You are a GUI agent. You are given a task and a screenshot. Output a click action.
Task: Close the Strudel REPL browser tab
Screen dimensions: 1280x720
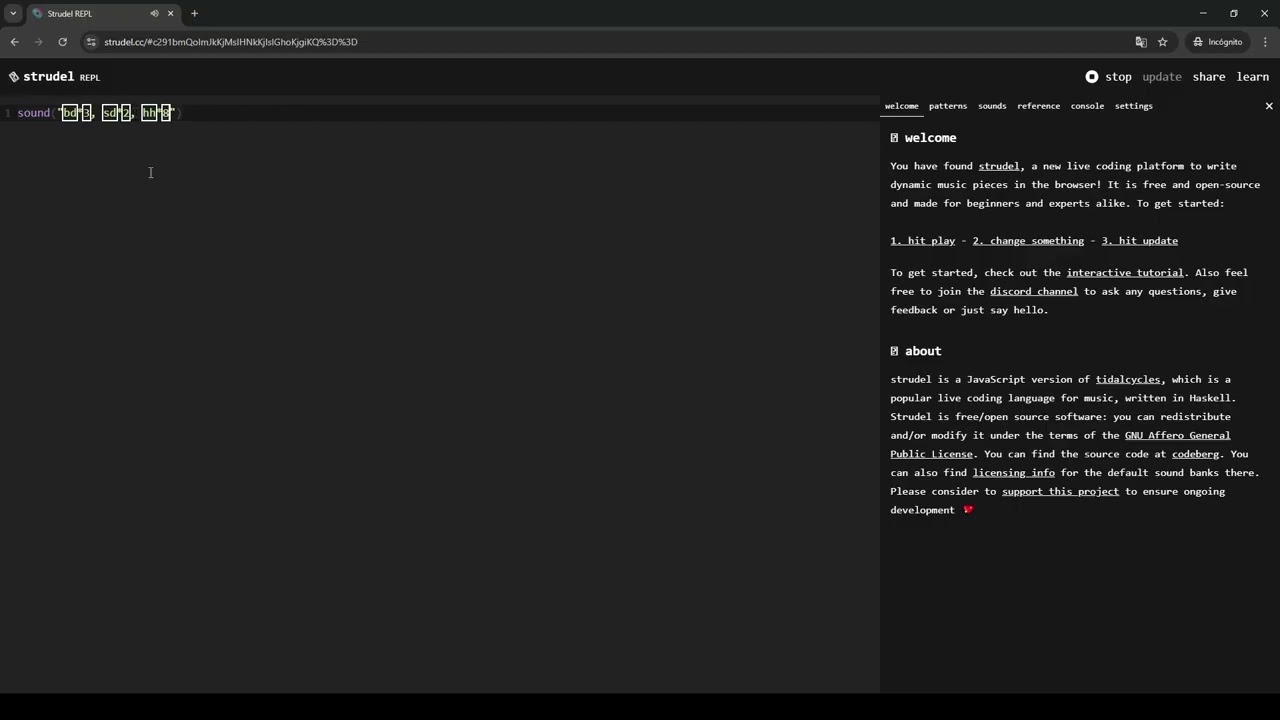(170, 14)
